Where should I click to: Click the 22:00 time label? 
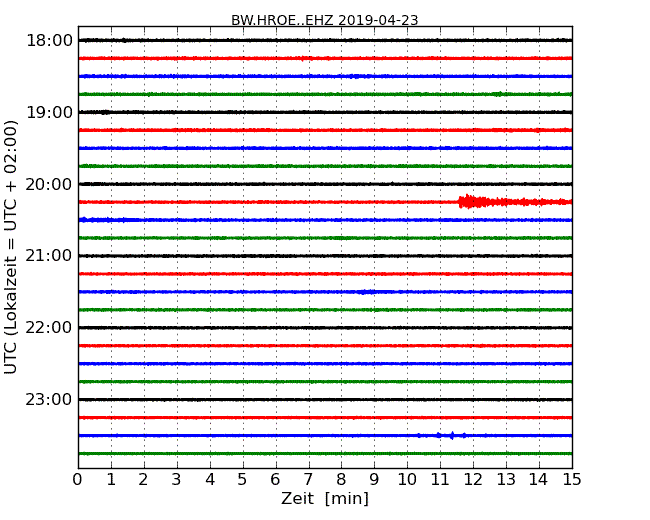(49, 328)
